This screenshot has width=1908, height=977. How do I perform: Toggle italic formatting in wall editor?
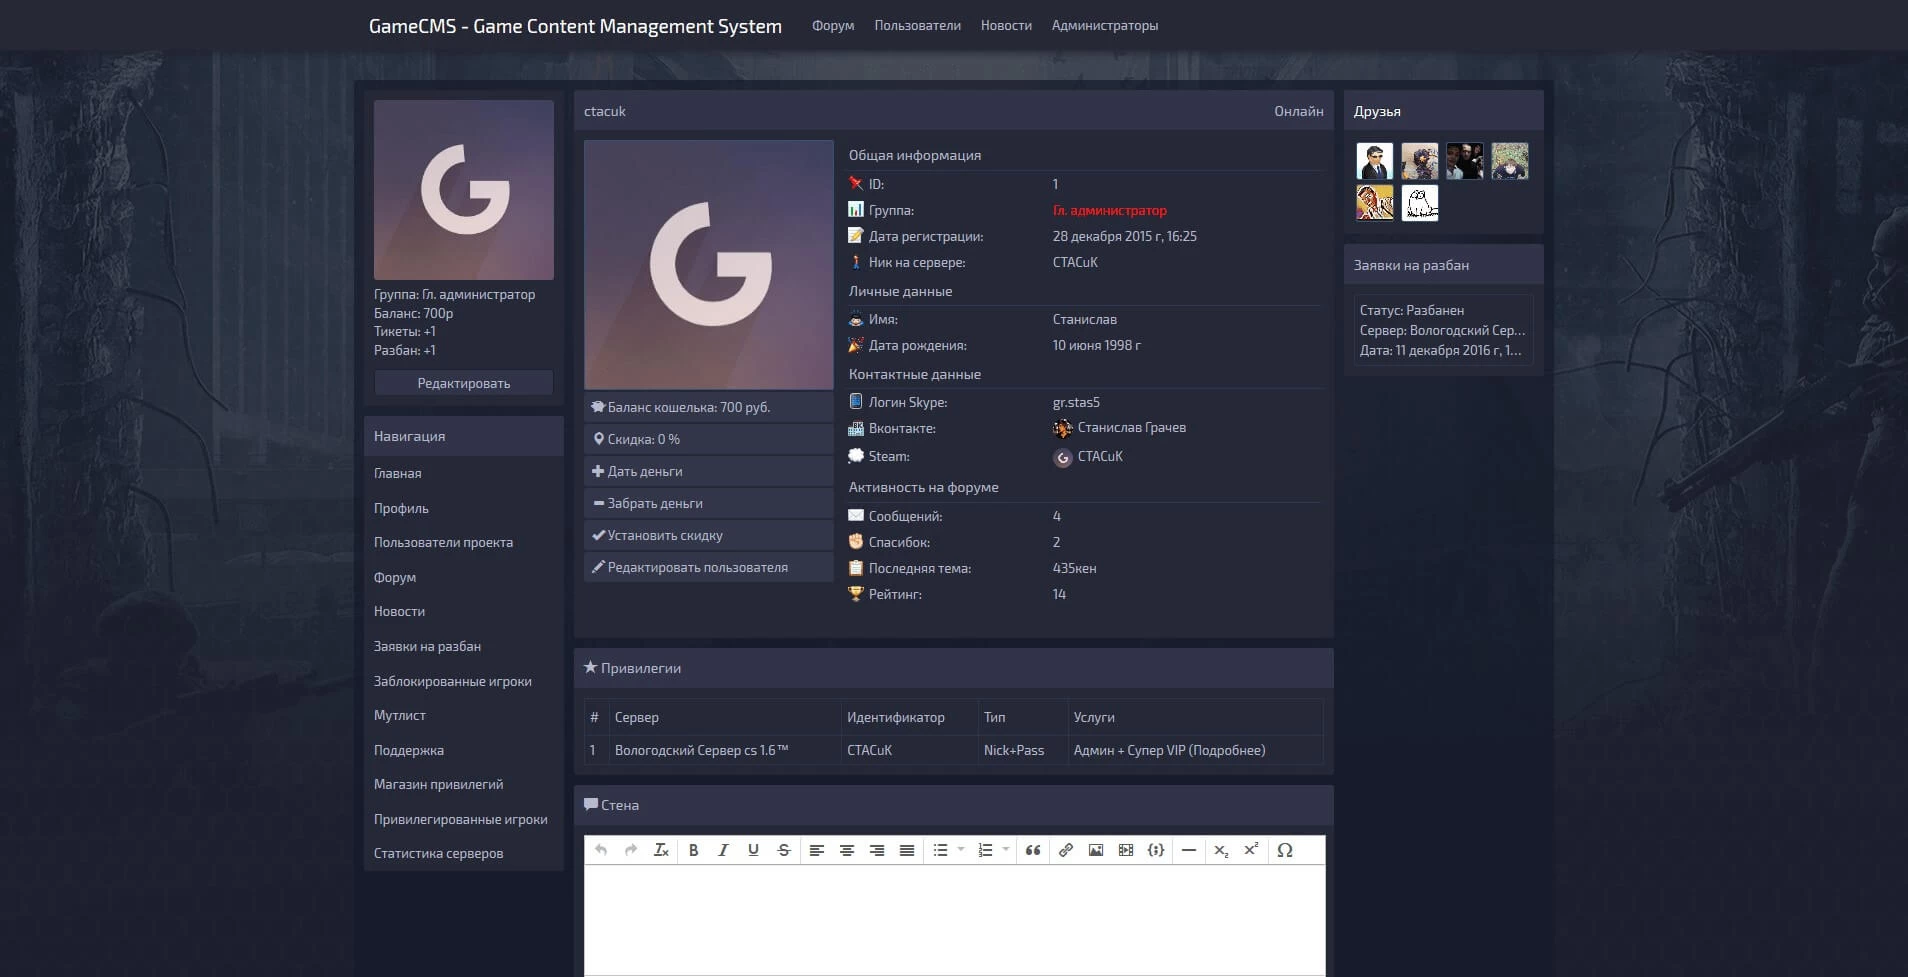(723, 850)
